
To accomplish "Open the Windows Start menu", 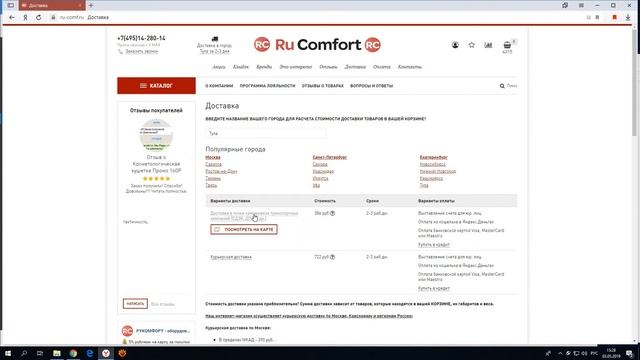I will (x=8, y=353).
